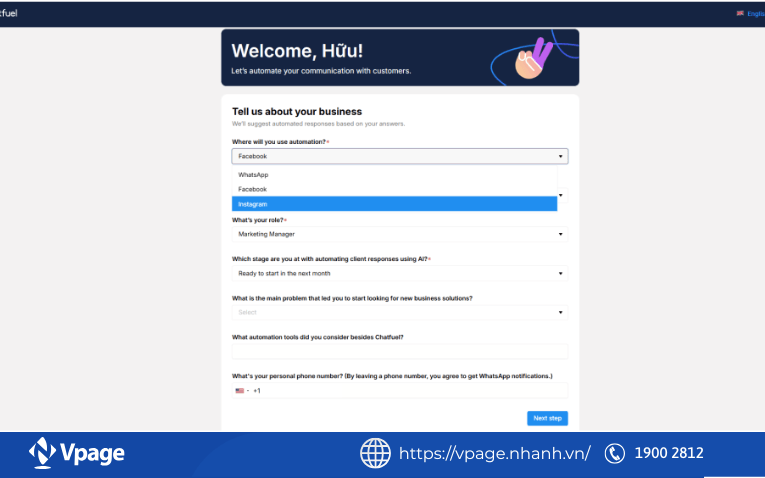This screenshot has width=765, height=478.
Task: Click the dropdown arrow partly hidden behind list
Action: point(561,195)
